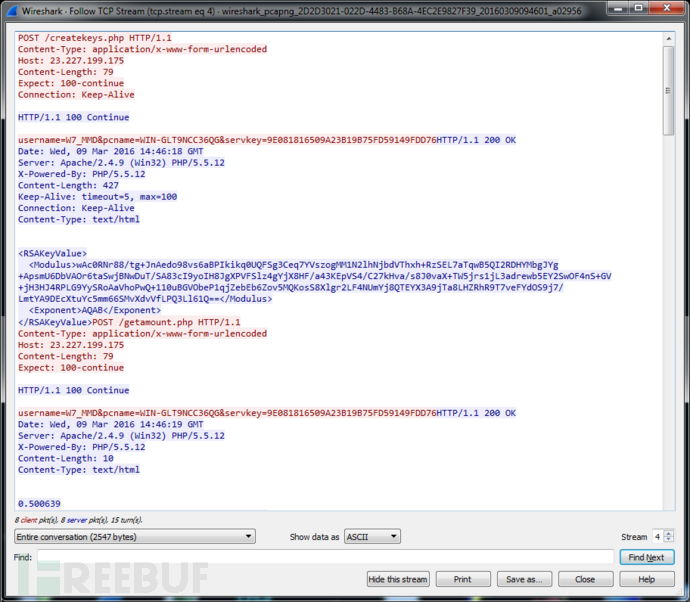
Task: Maximize the Follow TCP Stream window
Action: coord(638,7)
